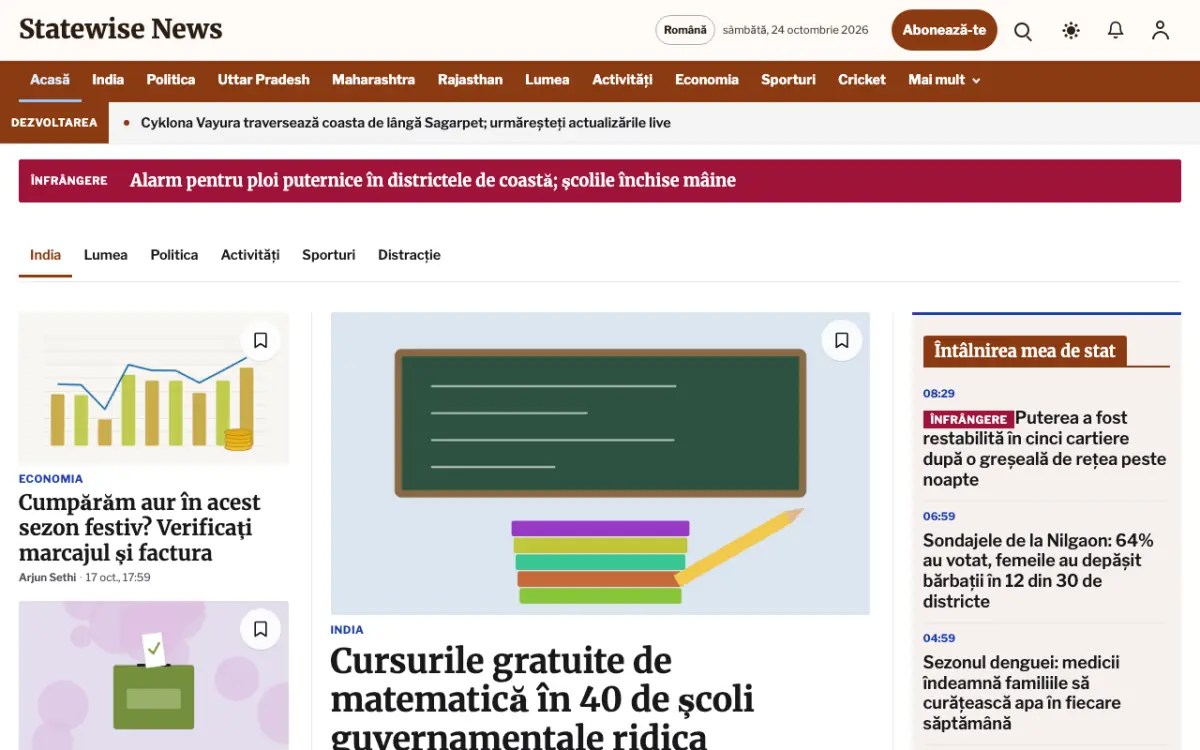1200x750 pixels.
Task: Click INDIA label above main headline
Action: point(347,630)
